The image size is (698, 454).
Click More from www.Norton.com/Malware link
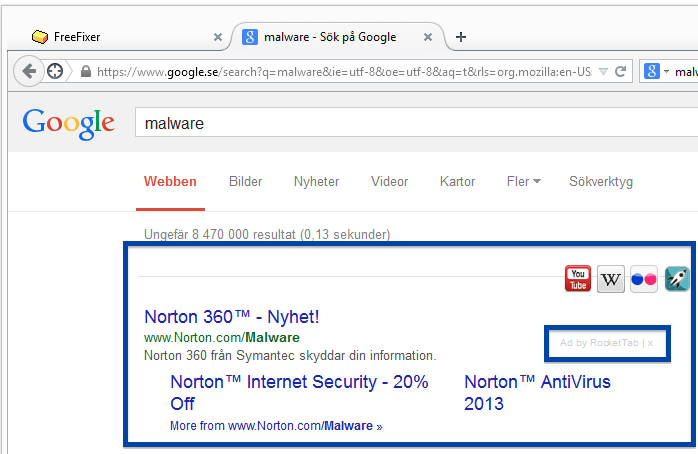click(276, 426)
